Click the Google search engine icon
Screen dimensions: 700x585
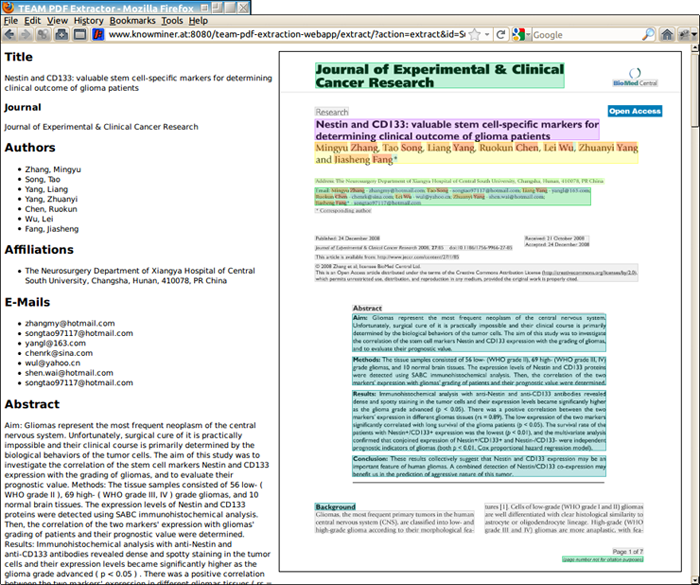pyautogui.click(x=518, y=34)
